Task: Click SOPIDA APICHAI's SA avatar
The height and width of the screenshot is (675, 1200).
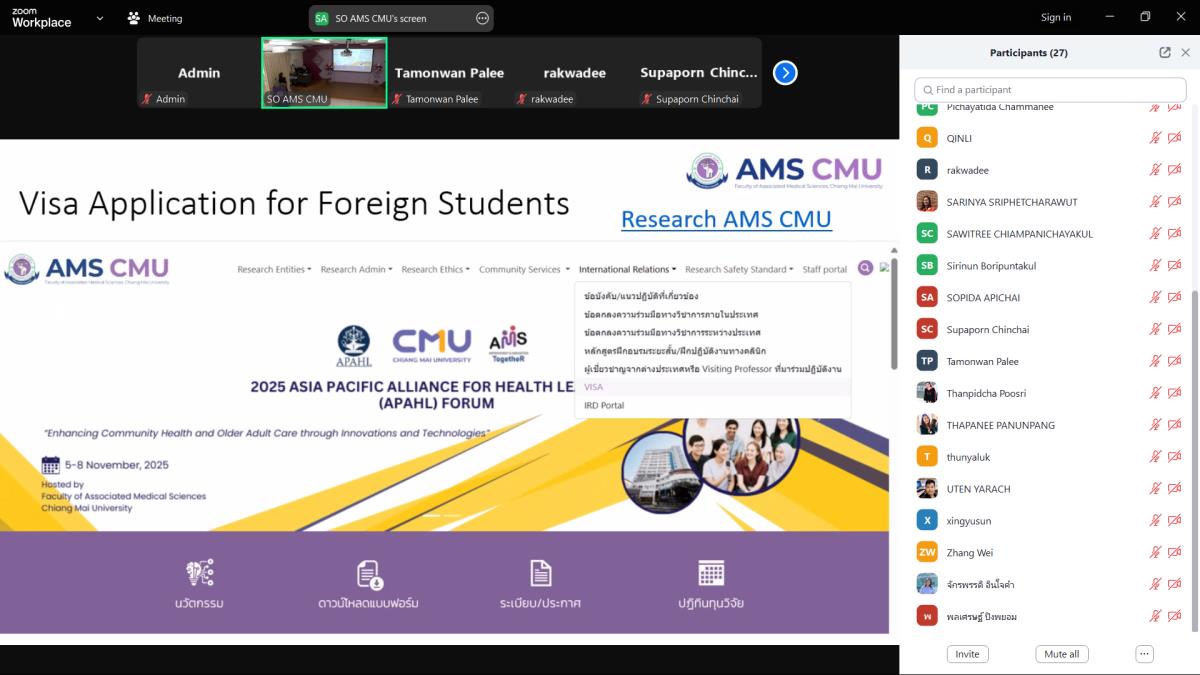Action: pos(927,297)
